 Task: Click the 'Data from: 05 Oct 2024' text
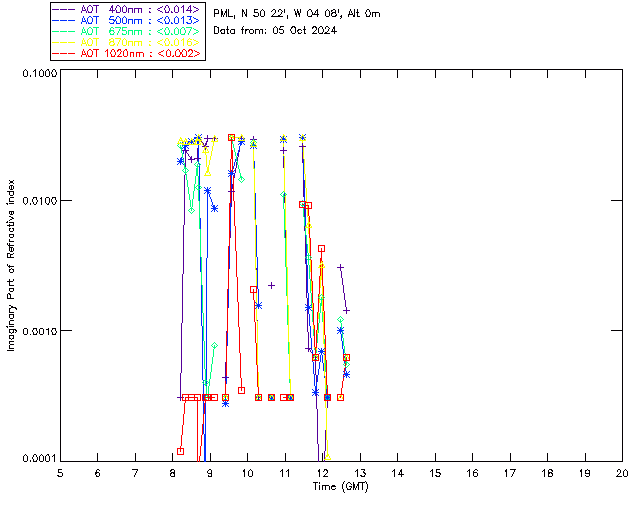tap(275, 30)
